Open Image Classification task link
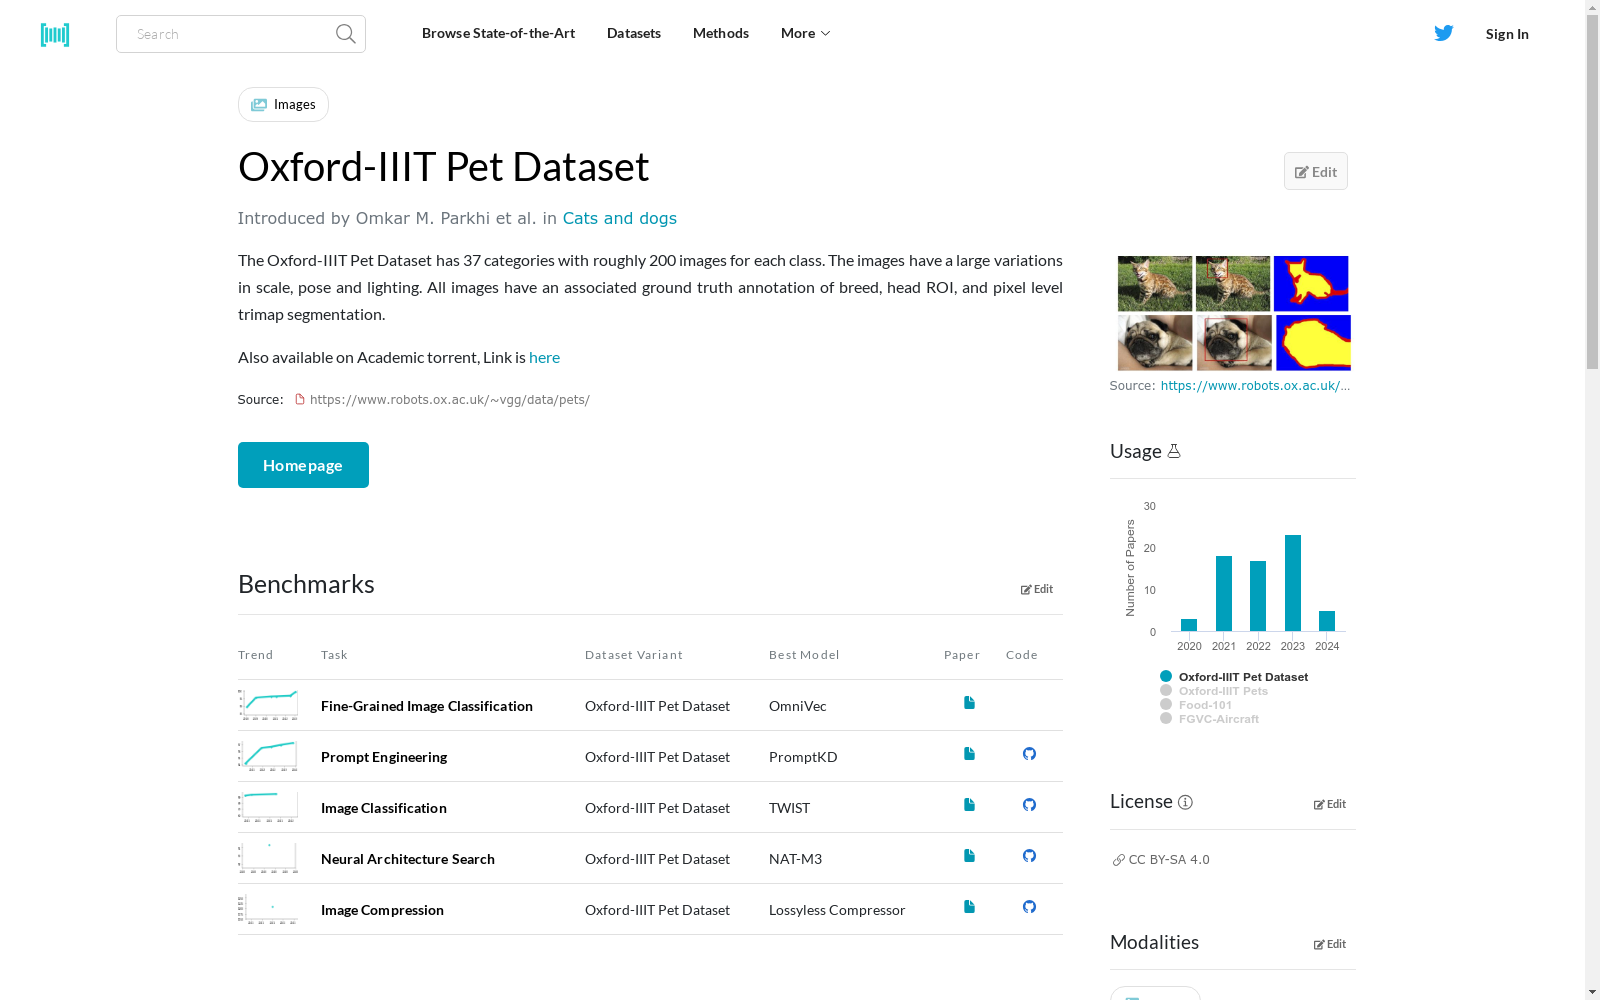This screenshot has width=1600, height=1000. click(384, 808)
